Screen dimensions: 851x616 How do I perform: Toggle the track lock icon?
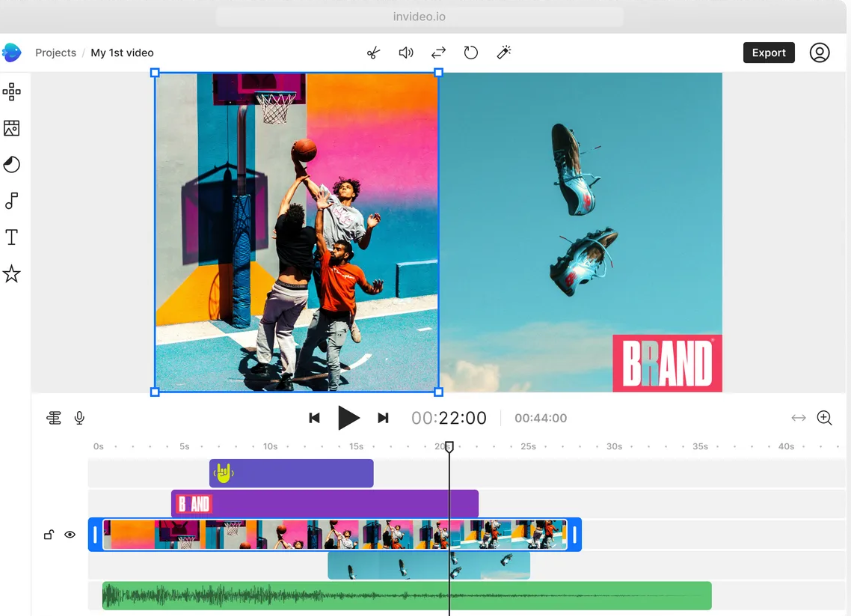tap(49, 535)
